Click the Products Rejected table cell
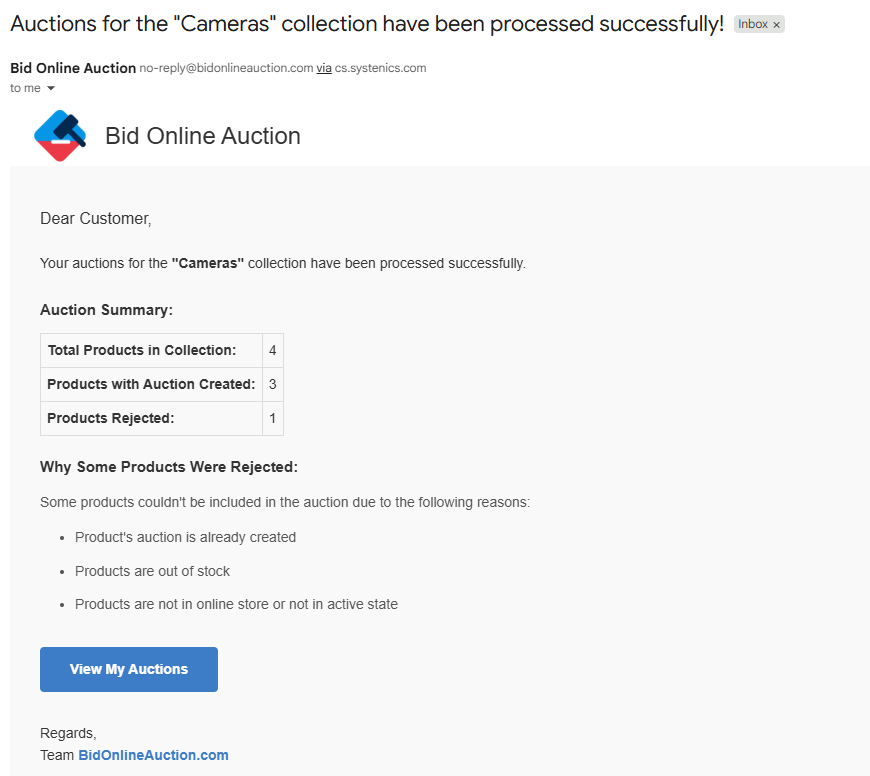 pyautogui.click(x=110, y=418)
